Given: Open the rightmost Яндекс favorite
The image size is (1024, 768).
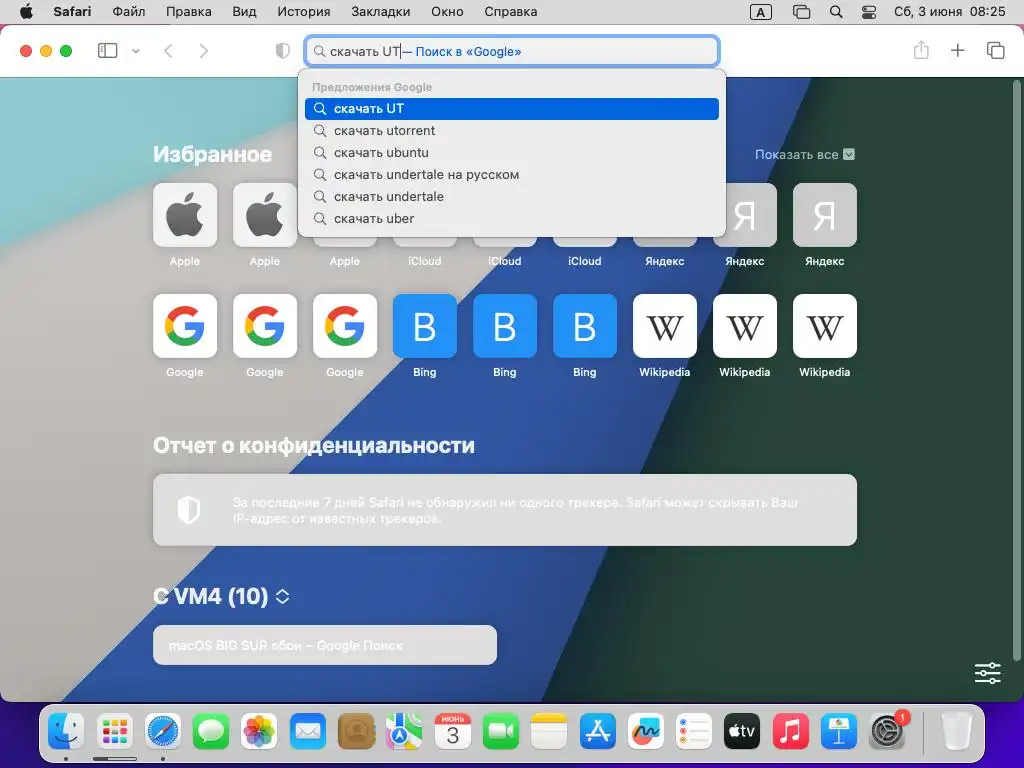Looking at the screenshot, I should (x=824, y=216).
